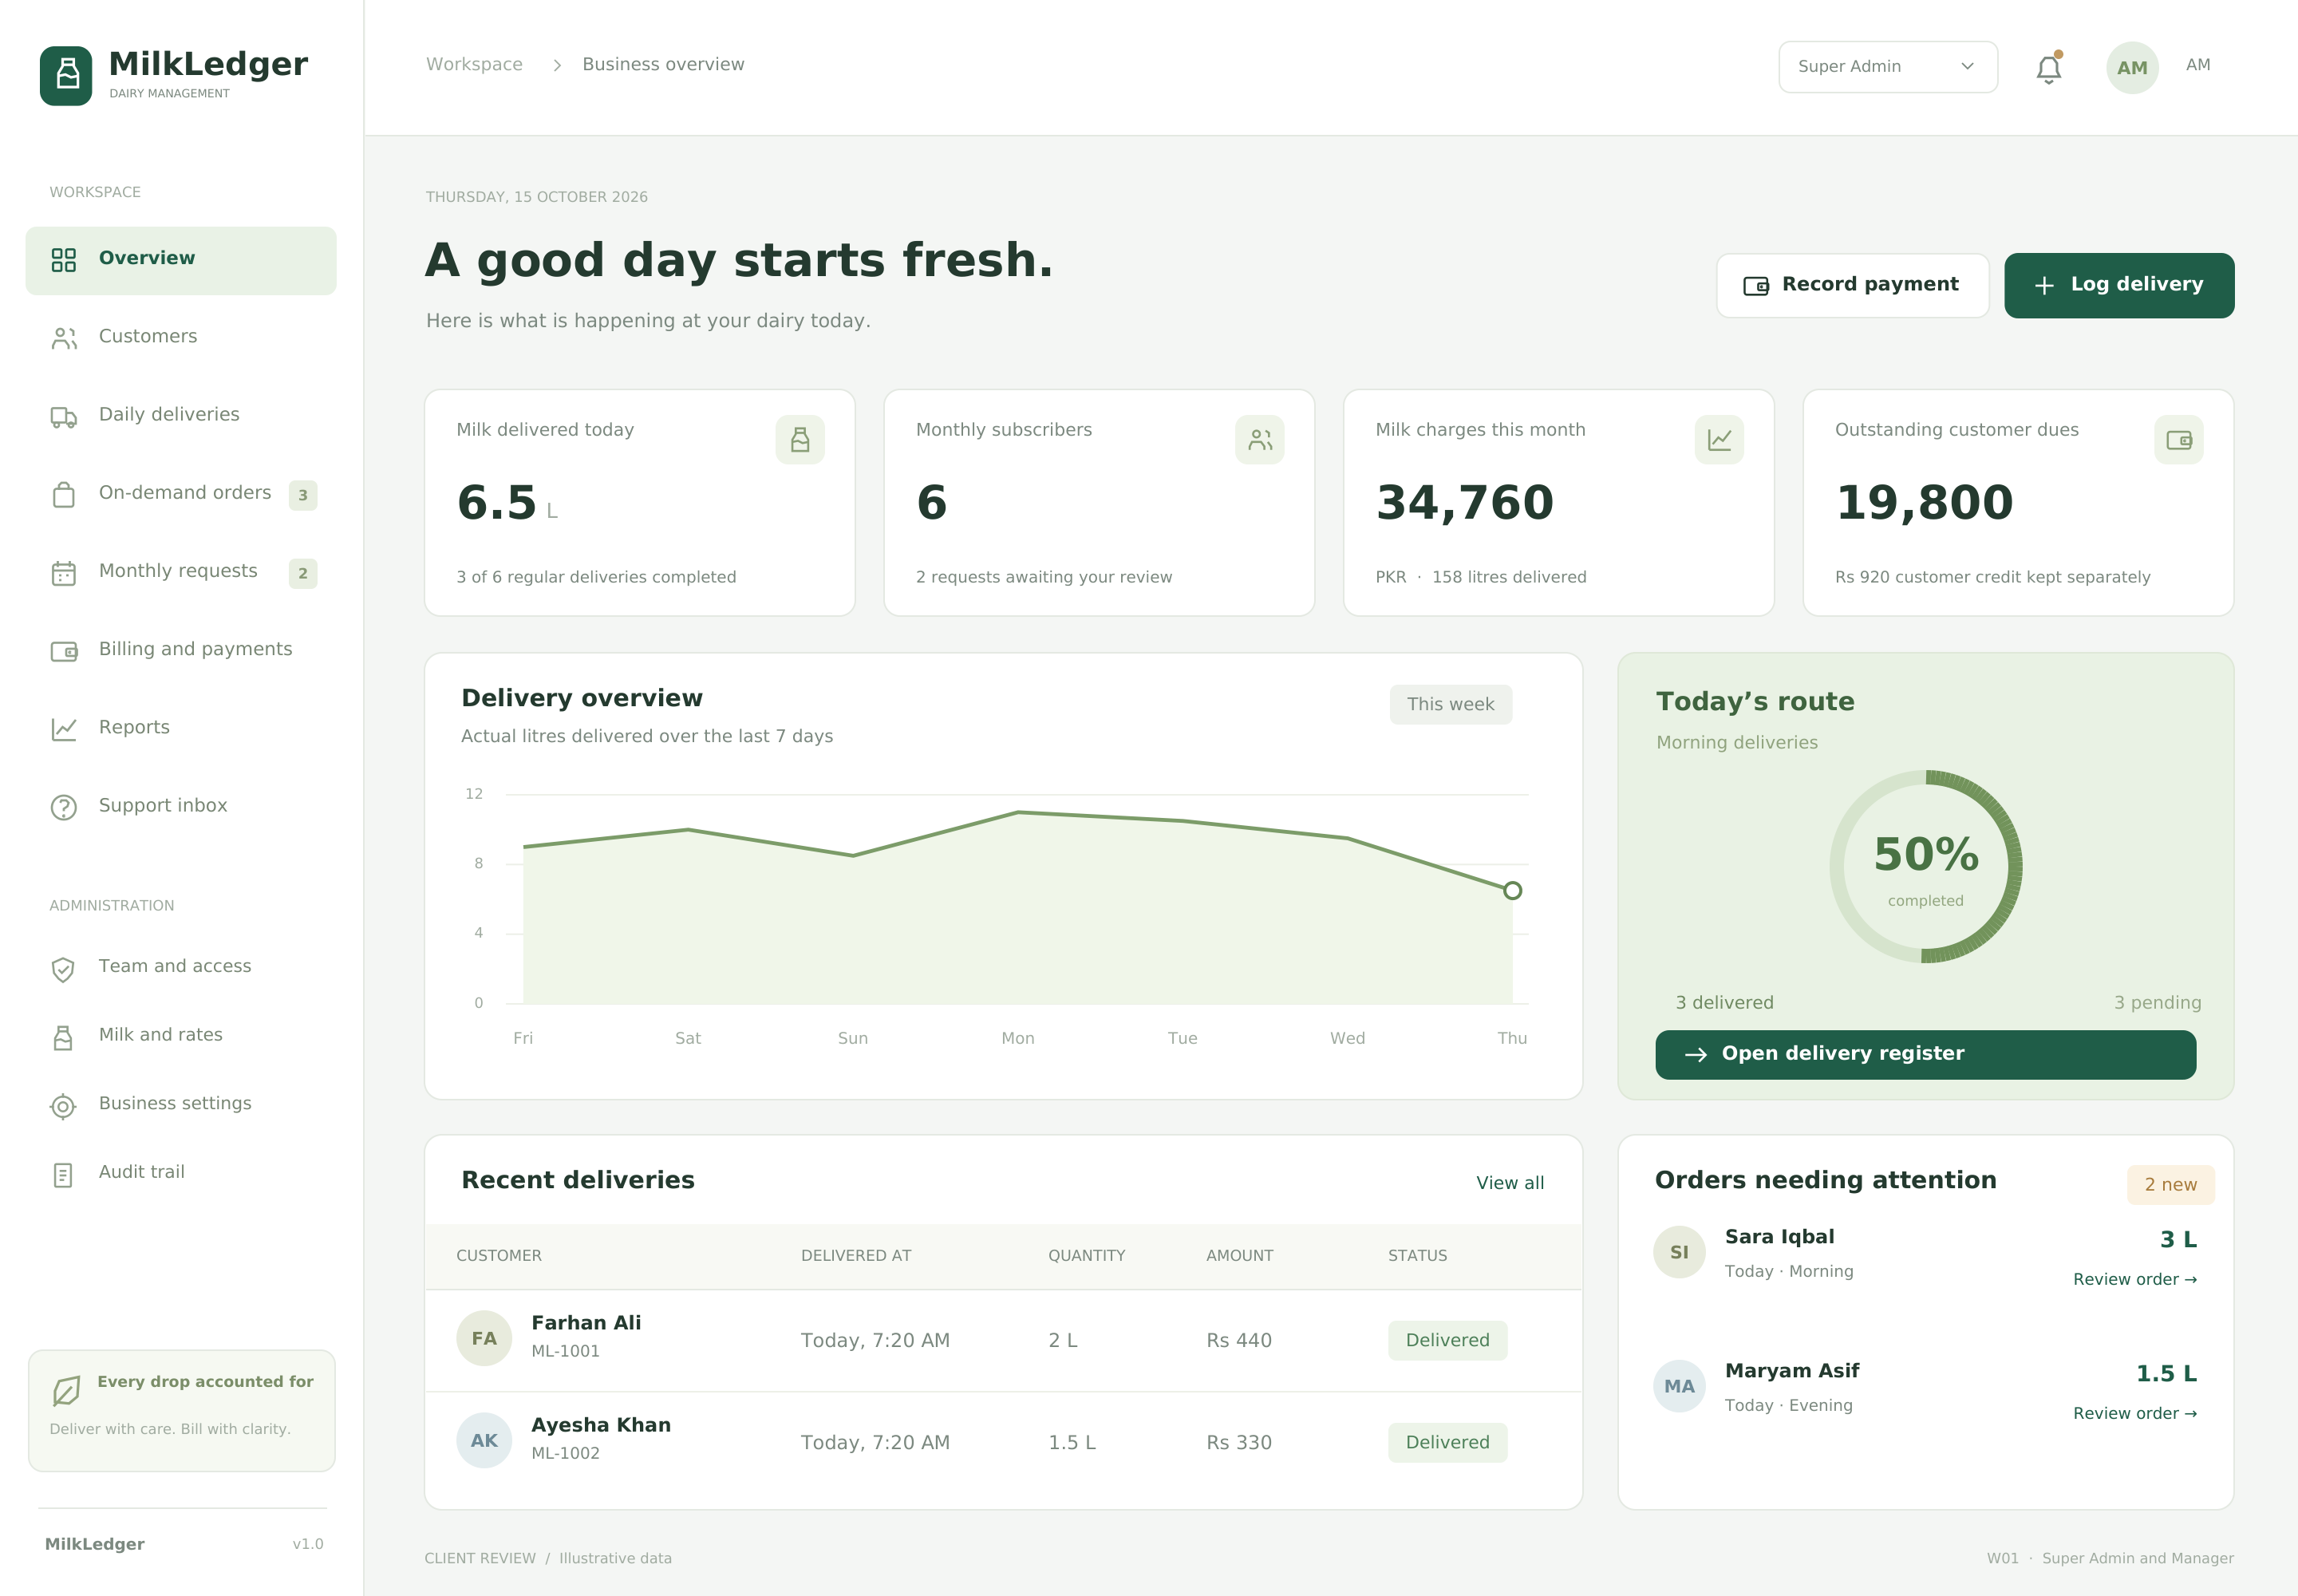The image size is (2298, 1596).
Task: Click the Customers people icon in sidebar
Action: click(x=64, y=338)
